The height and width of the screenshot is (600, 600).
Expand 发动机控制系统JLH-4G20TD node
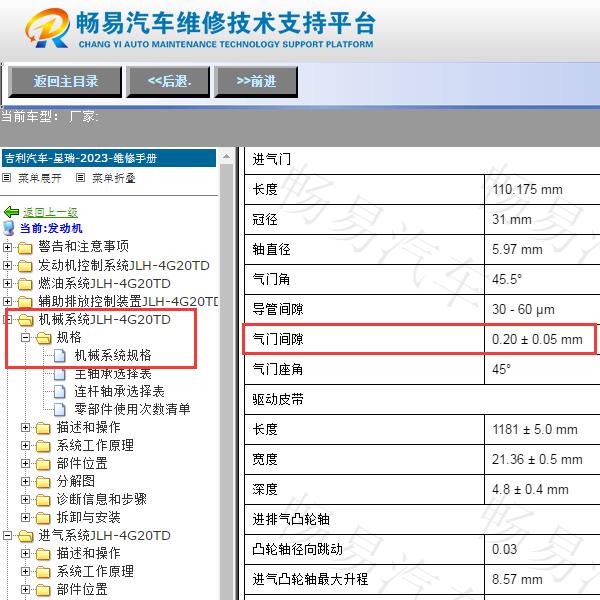(x=7, y=265)
